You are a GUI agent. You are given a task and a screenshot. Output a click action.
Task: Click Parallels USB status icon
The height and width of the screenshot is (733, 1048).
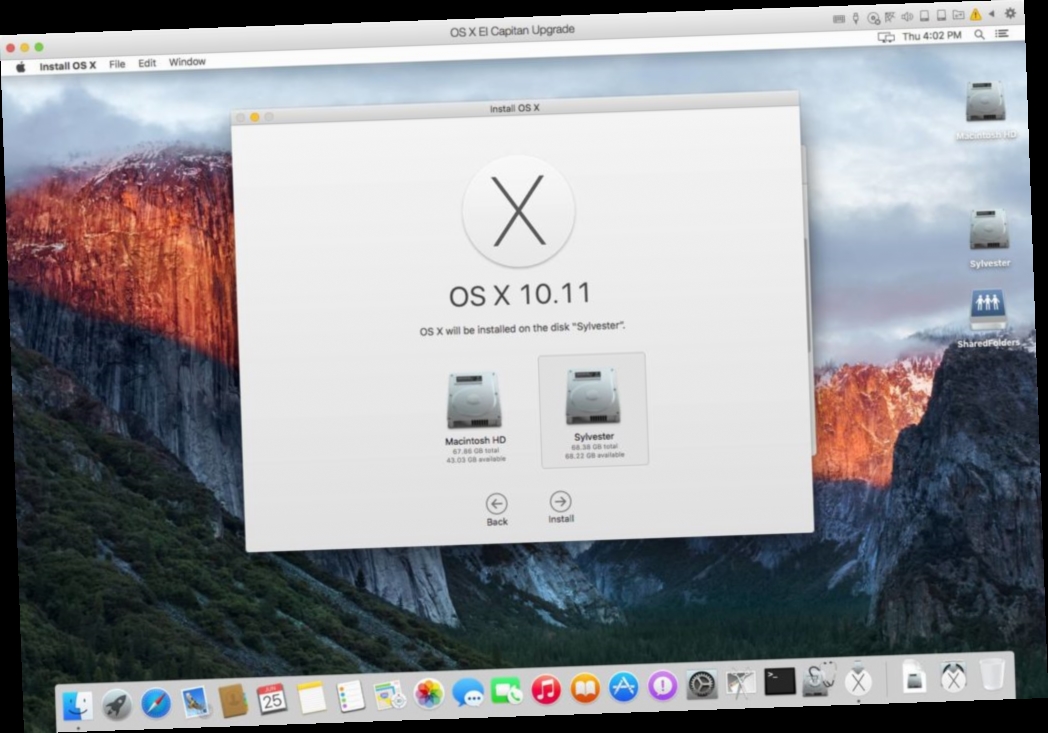(856, 18)
